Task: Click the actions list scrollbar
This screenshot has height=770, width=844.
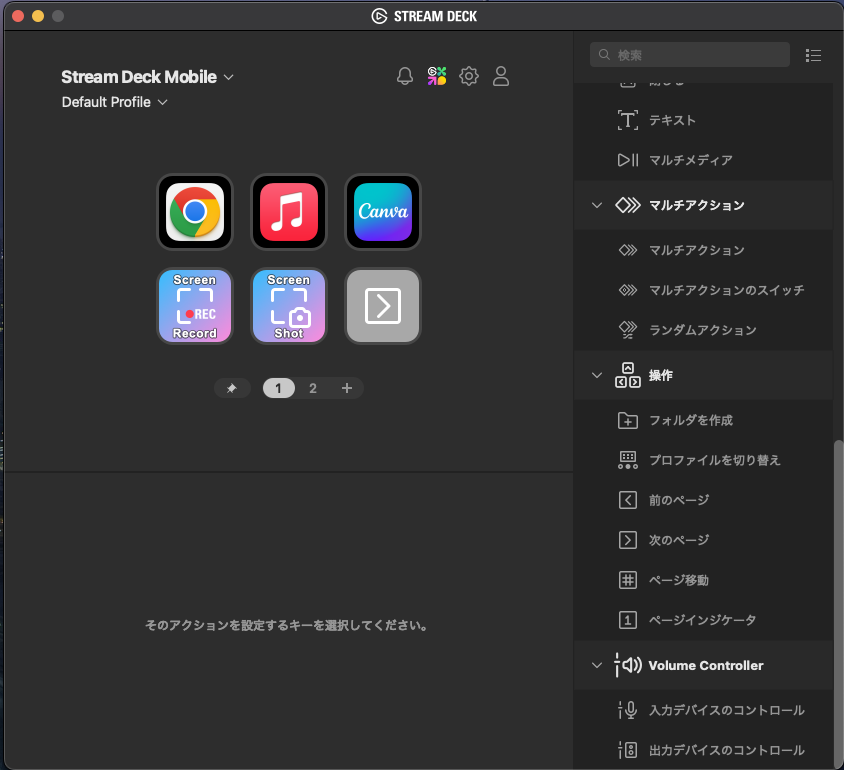Action: tap(838, 604)
